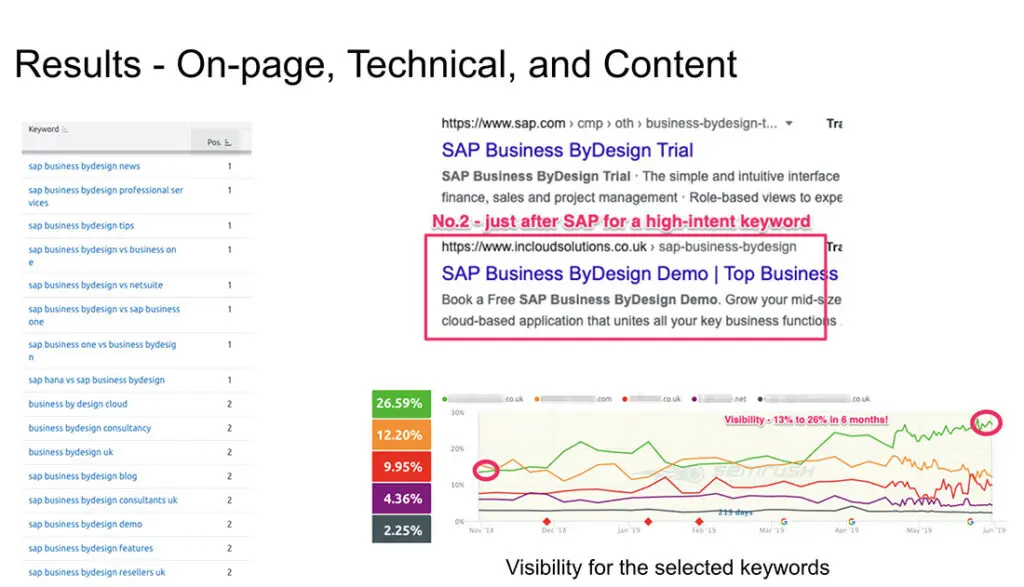The image size is (1024, 587).
Task: Open keyword 'sap business bydesign tips'
Action: (x=81, y=226)
